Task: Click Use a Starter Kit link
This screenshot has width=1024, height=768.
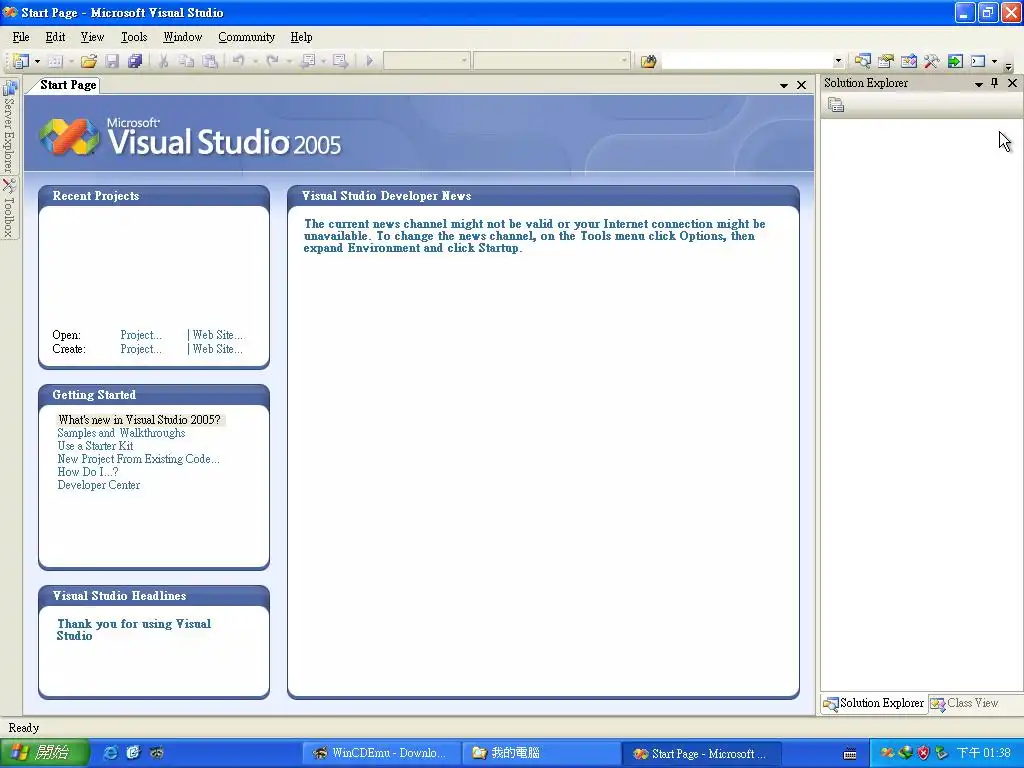Action: click(95, 446)
